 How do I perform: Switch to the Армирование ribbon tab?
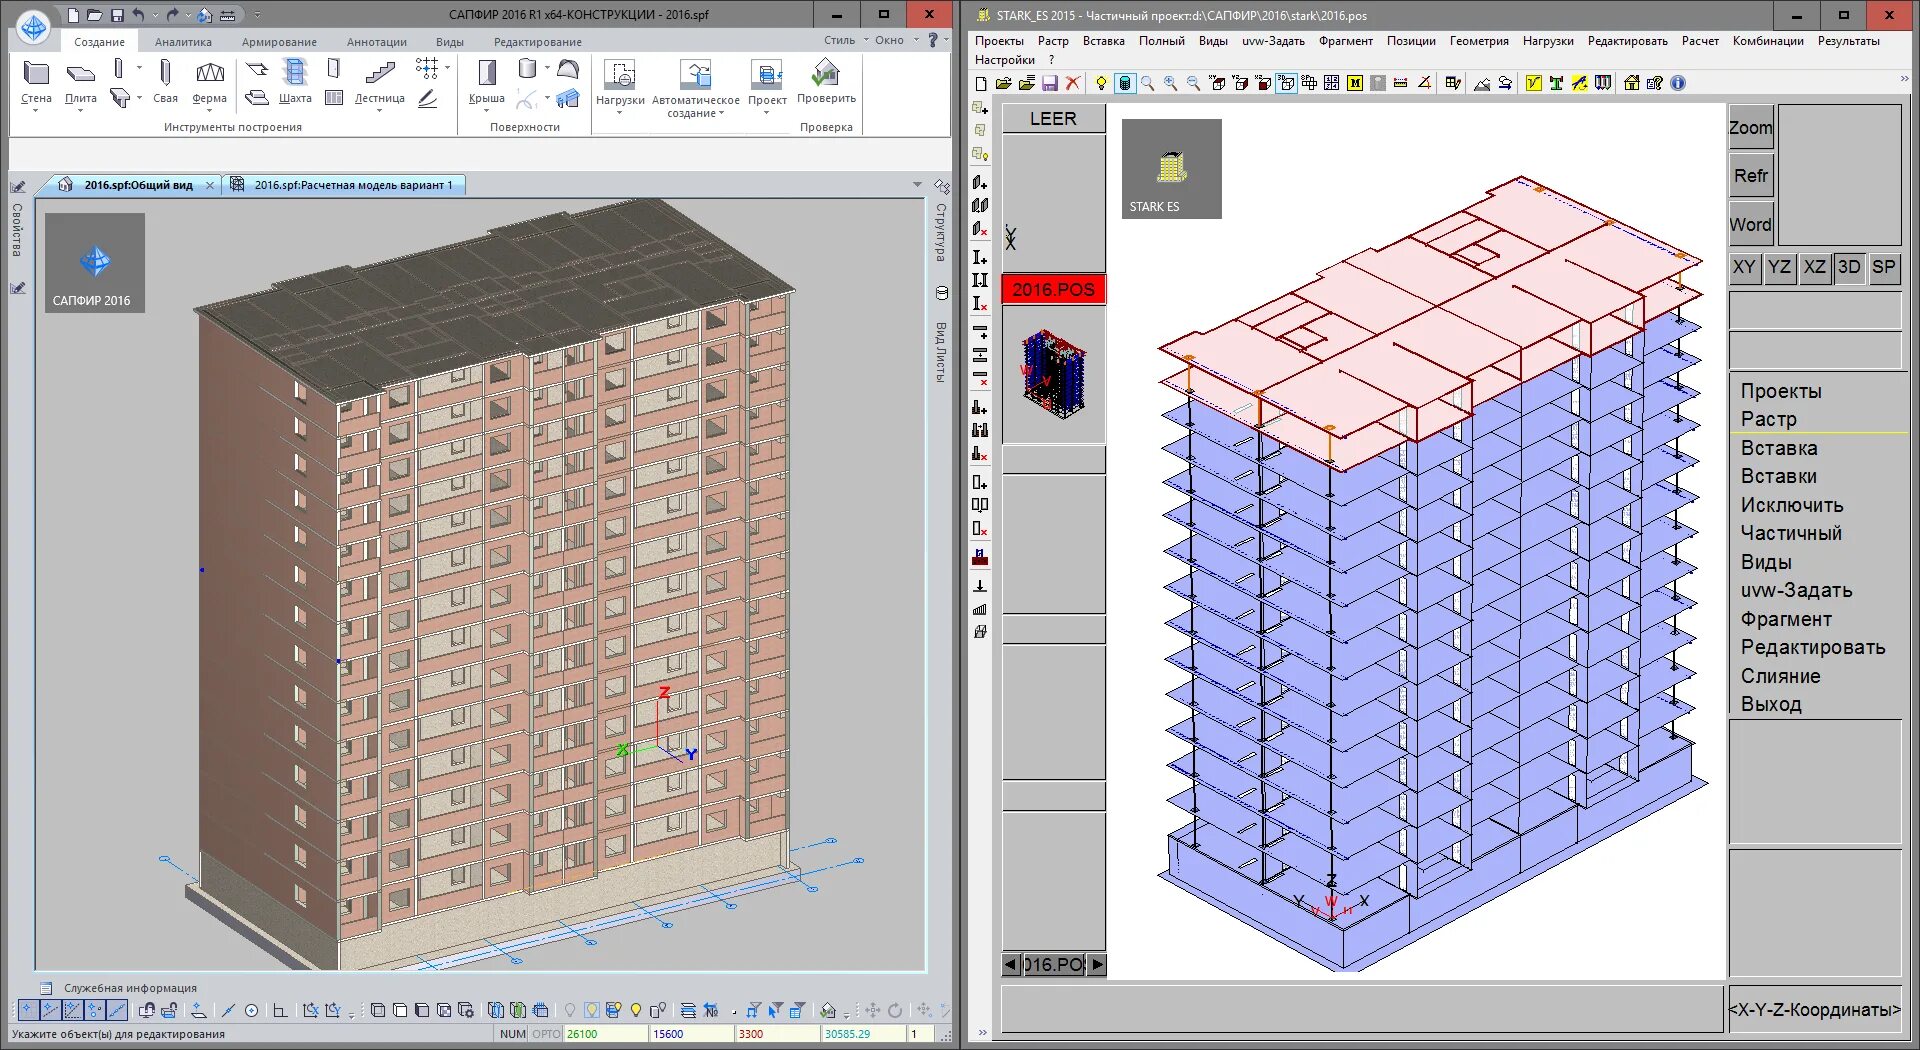pos(279,42)
